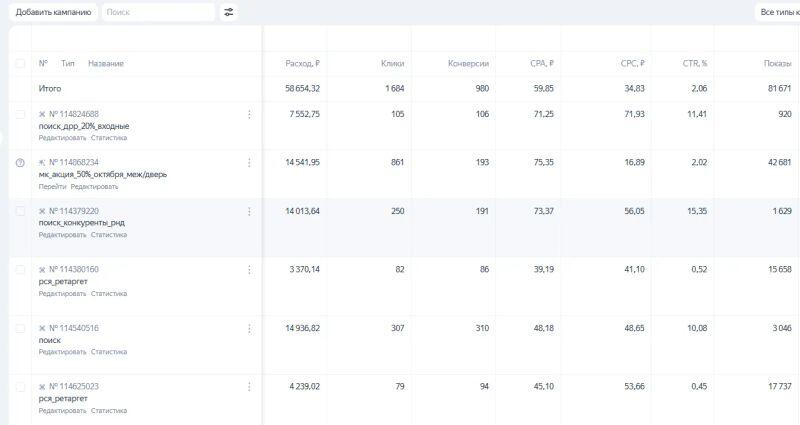
Task: Expand the 'Все типы' campaign type dropdown
Action: (778, 12)
